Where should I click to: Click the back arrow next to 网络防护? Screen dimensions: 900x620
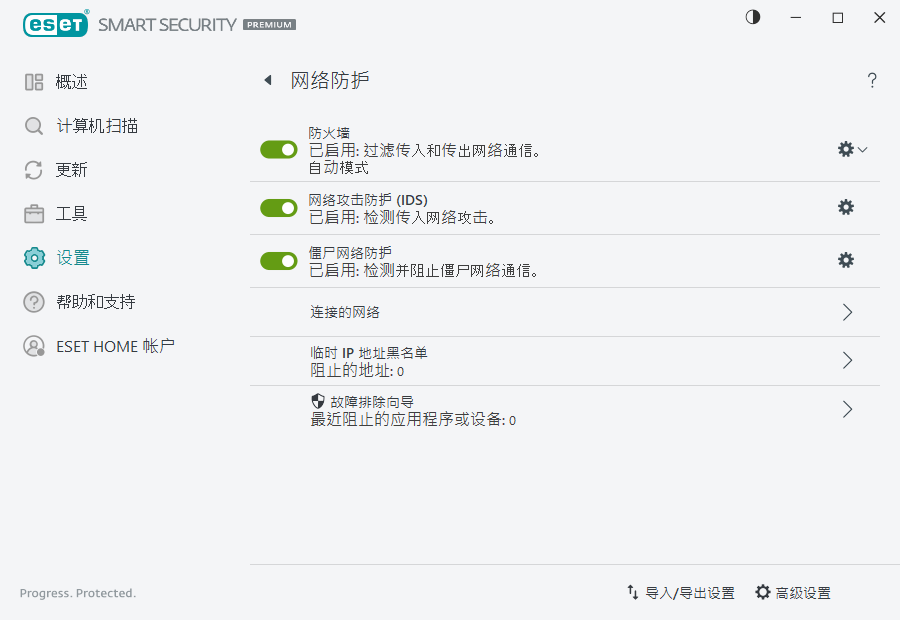click(x=267, y=80)
